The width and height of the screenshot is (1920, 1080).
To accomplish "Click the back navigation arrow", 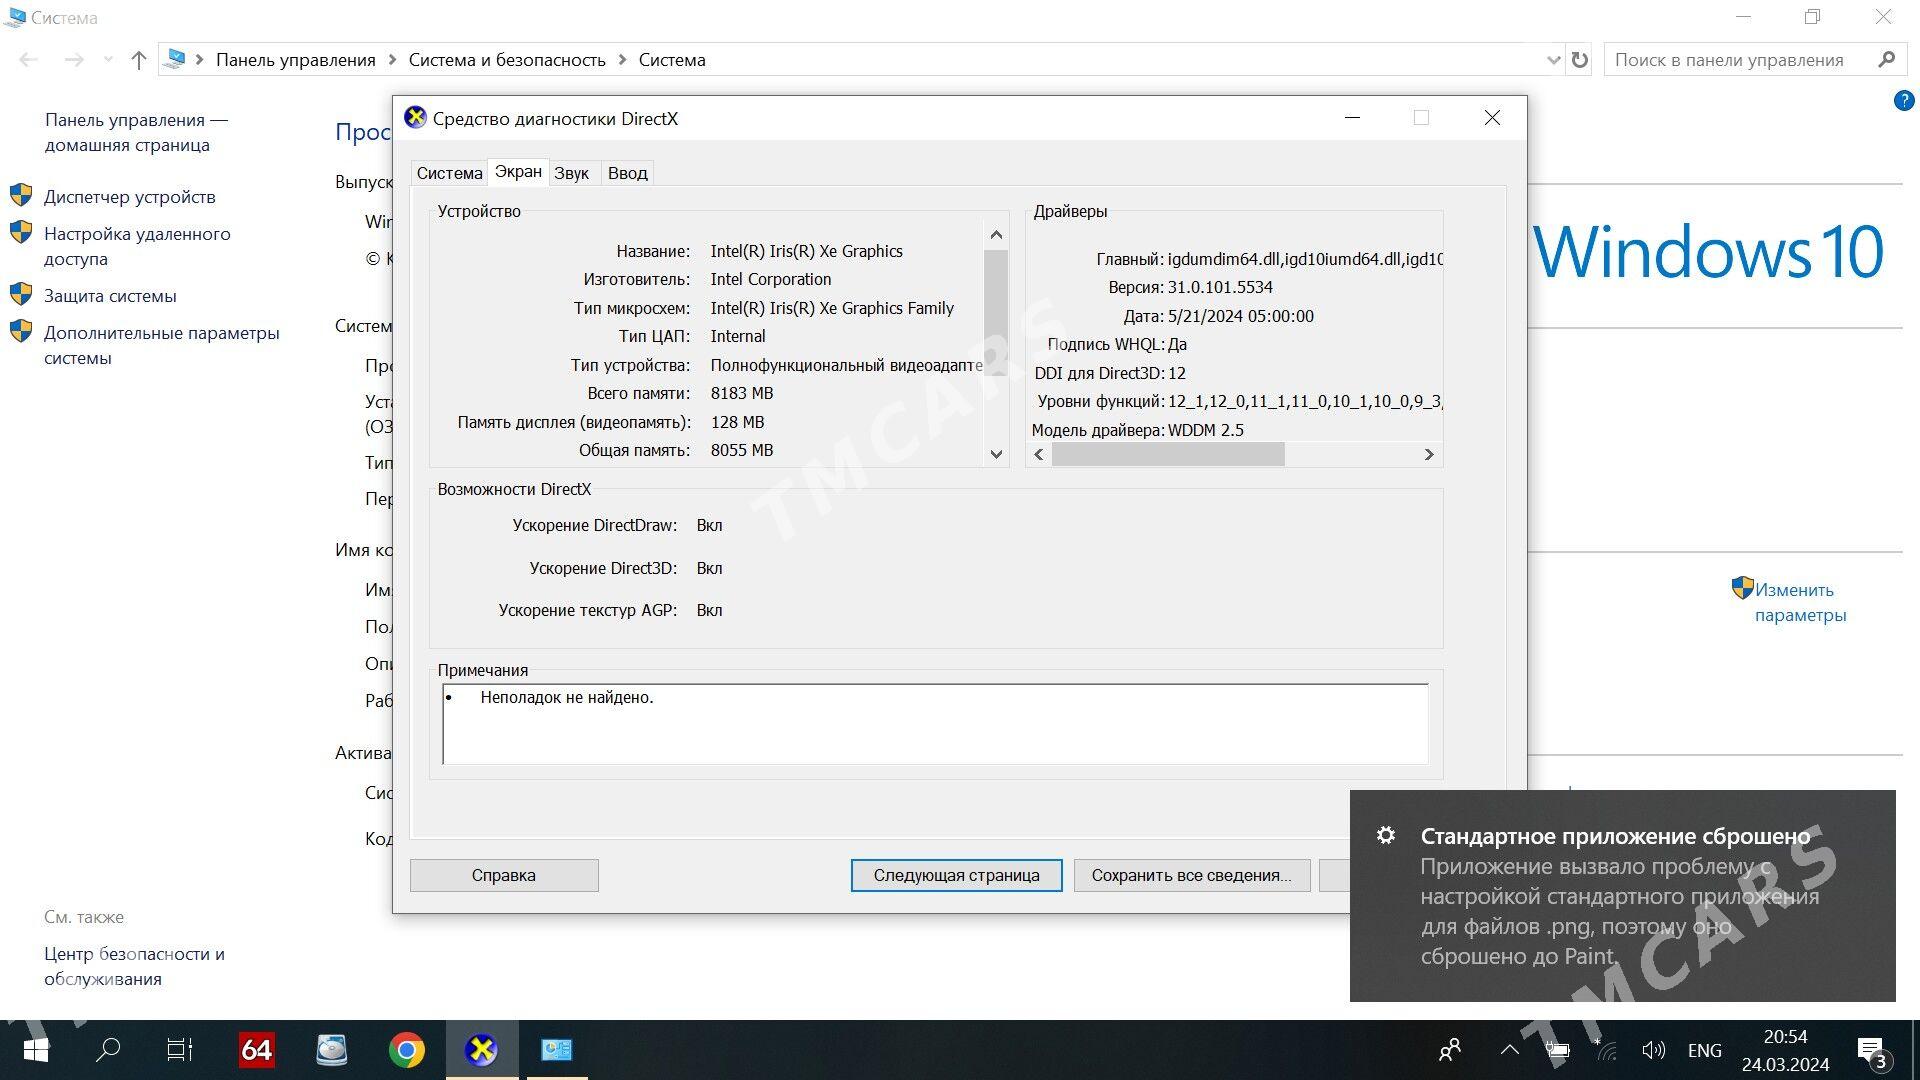I will [29, 60].
